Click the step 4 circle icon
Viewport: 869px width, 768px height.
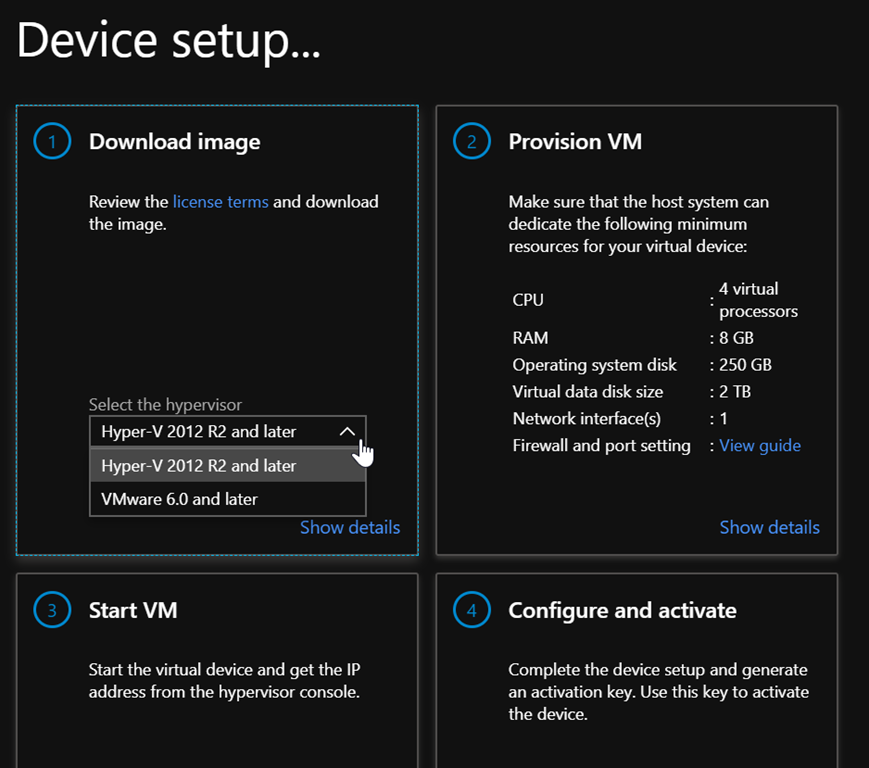(x=472, y=610)
